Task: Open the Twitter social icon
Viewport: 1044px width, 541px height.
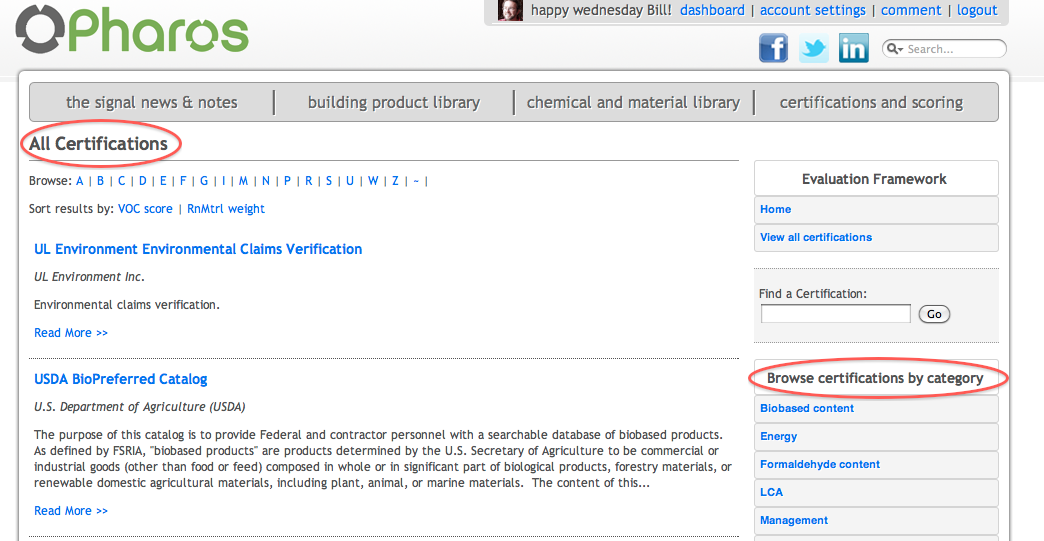Action: click(813, 48)
